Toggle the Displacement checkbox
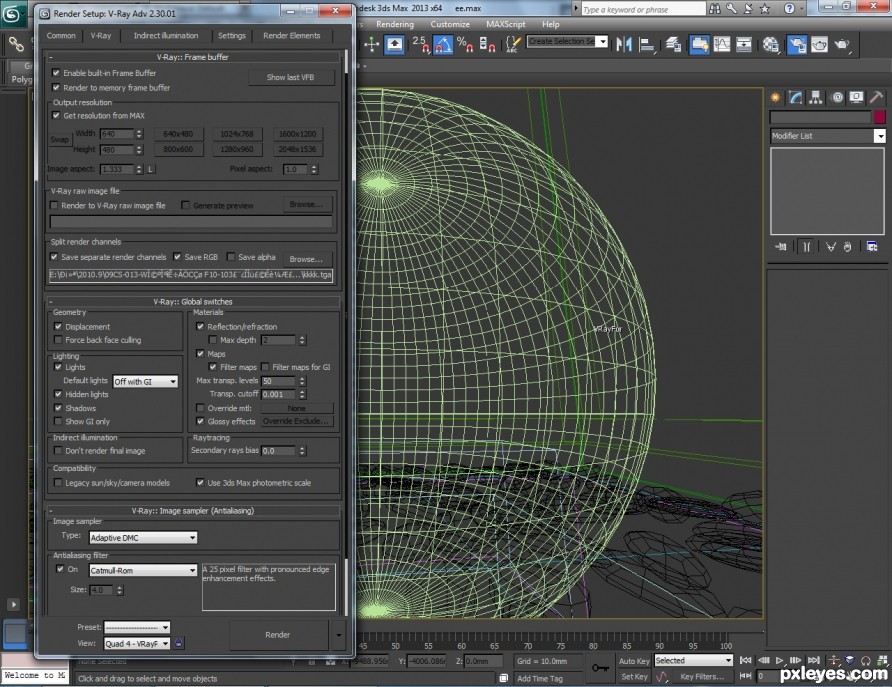892x687 pixels. pyautogui.click(x=58, y=326)
